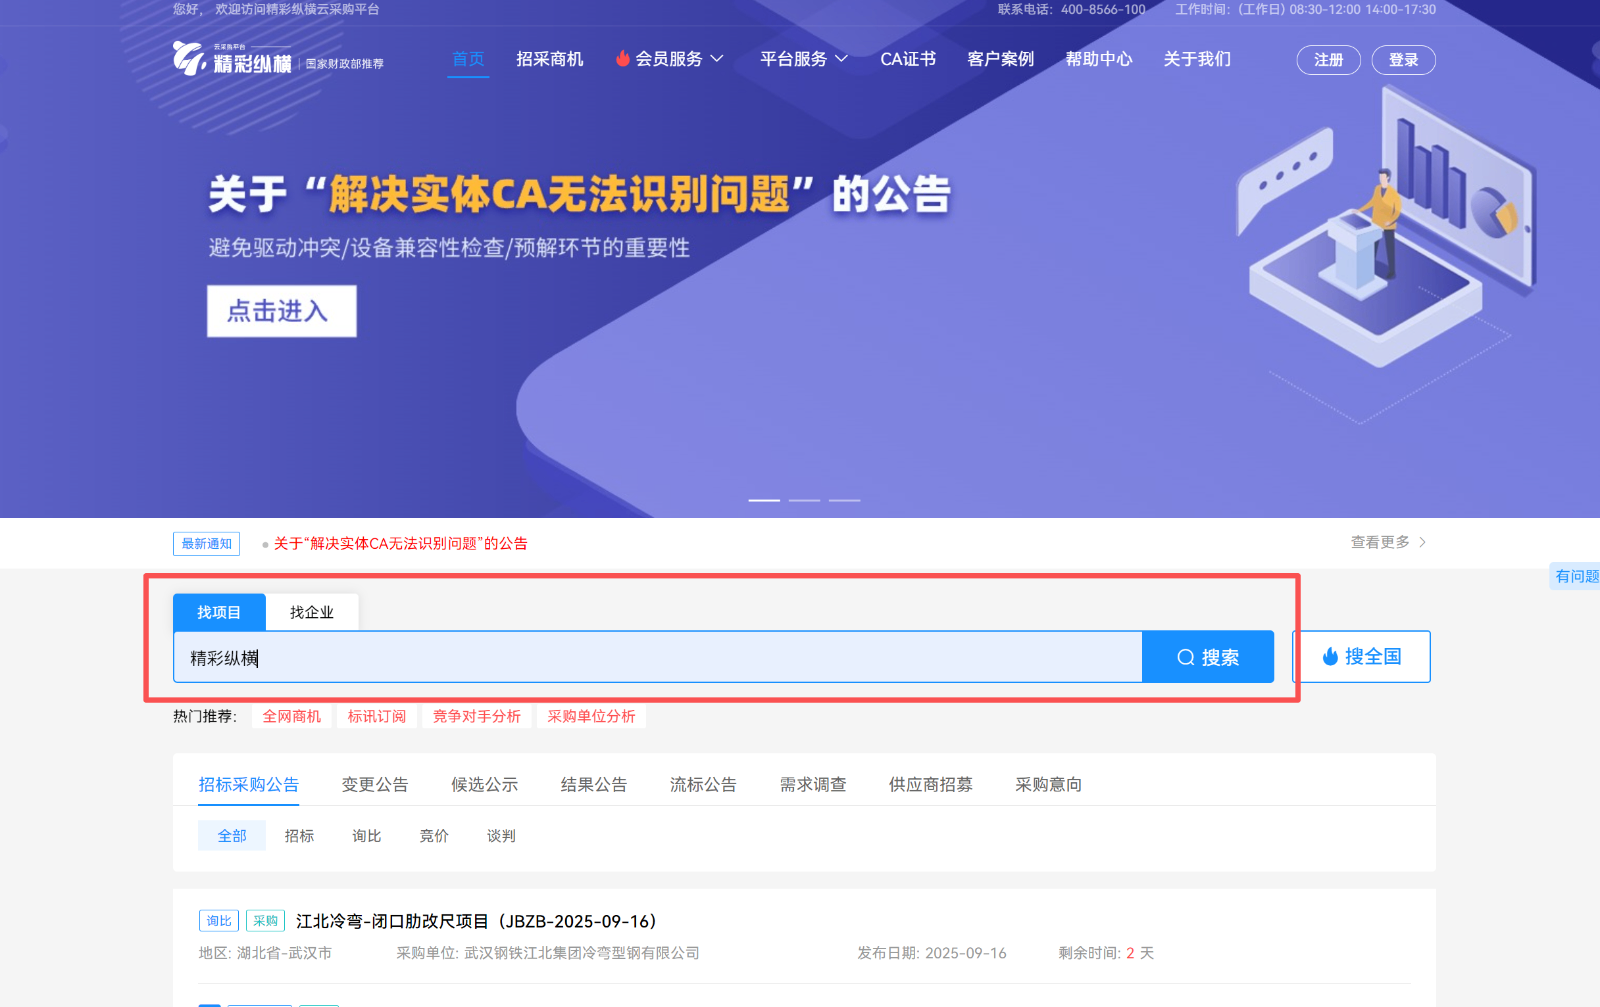Click the banner headline about CA无法识别问题
The height and width of the screenshot is (1007, 1600).
click(580, 194)
